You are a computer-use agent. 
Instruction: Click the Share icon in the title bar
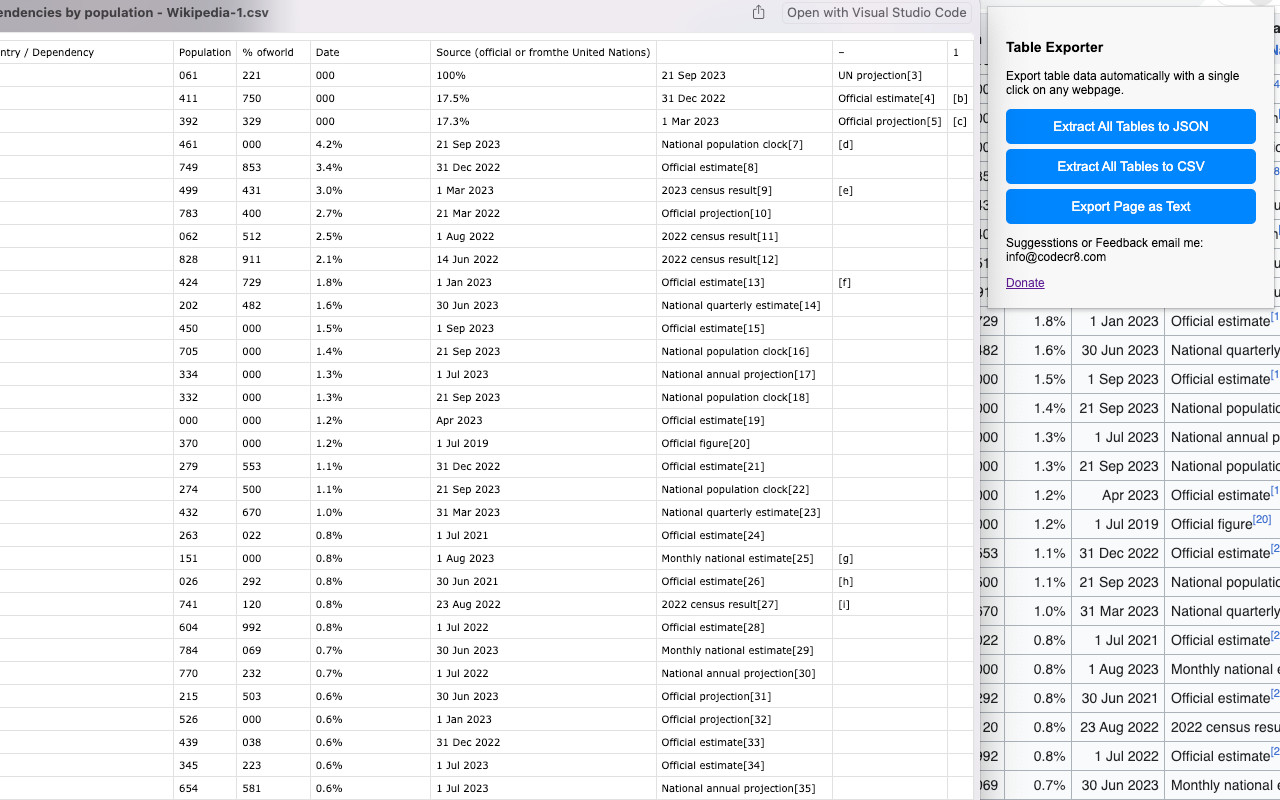click(758, 13)
